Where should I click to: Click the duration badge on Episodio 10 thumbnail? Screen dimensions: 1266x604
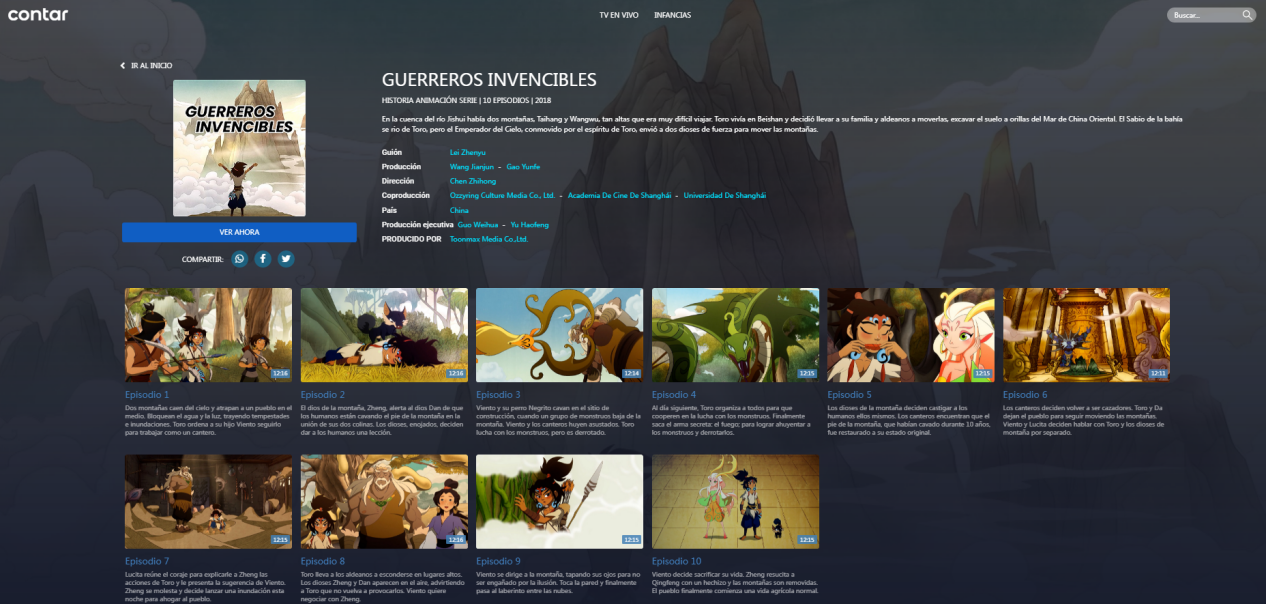(x=807, y=540)
